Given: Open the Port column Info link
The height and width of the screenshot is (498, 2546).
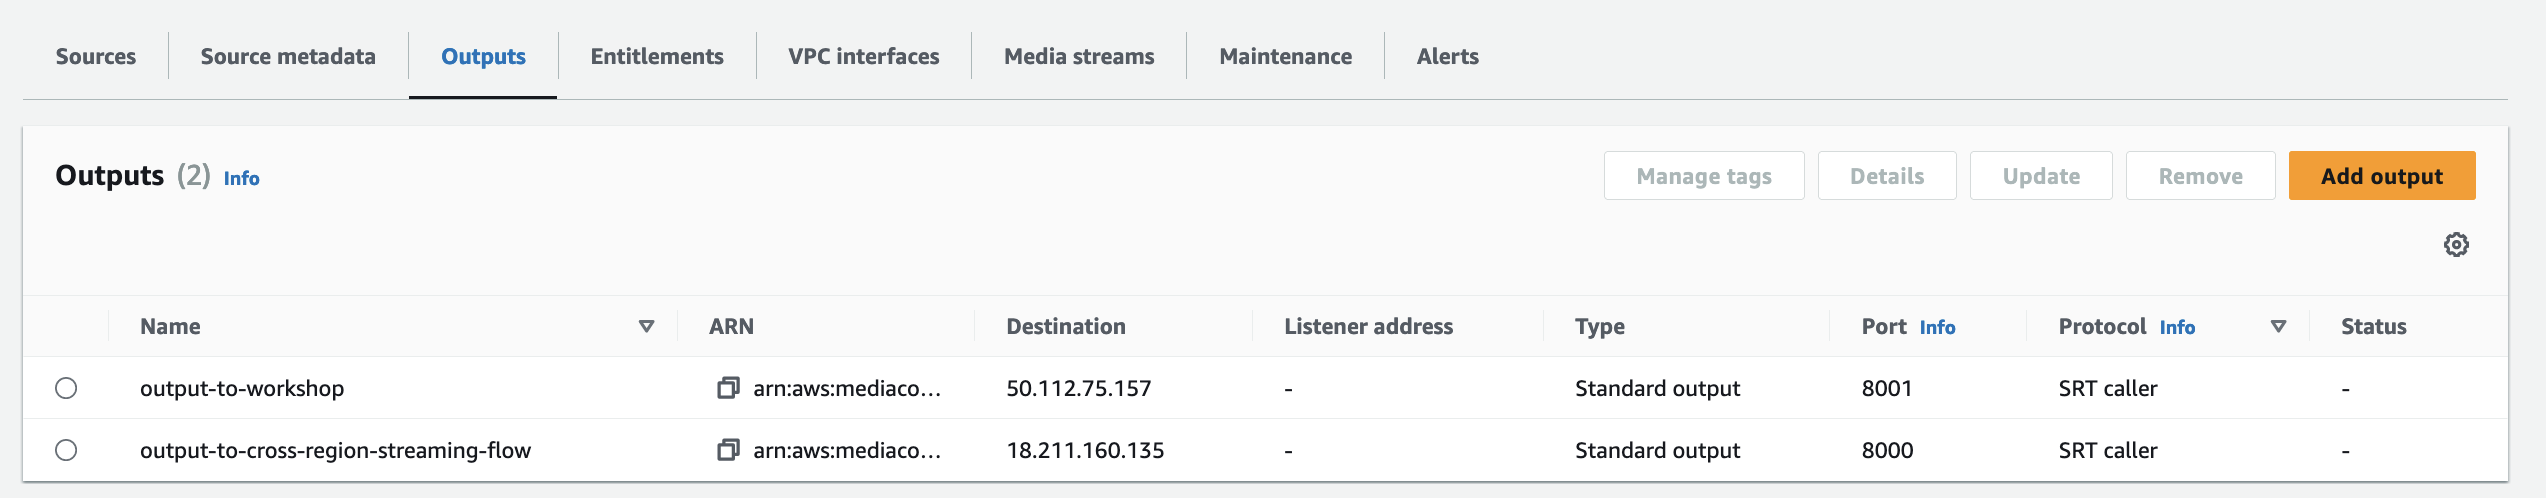Looking at the screenshot, I should tap(1937, 327).
